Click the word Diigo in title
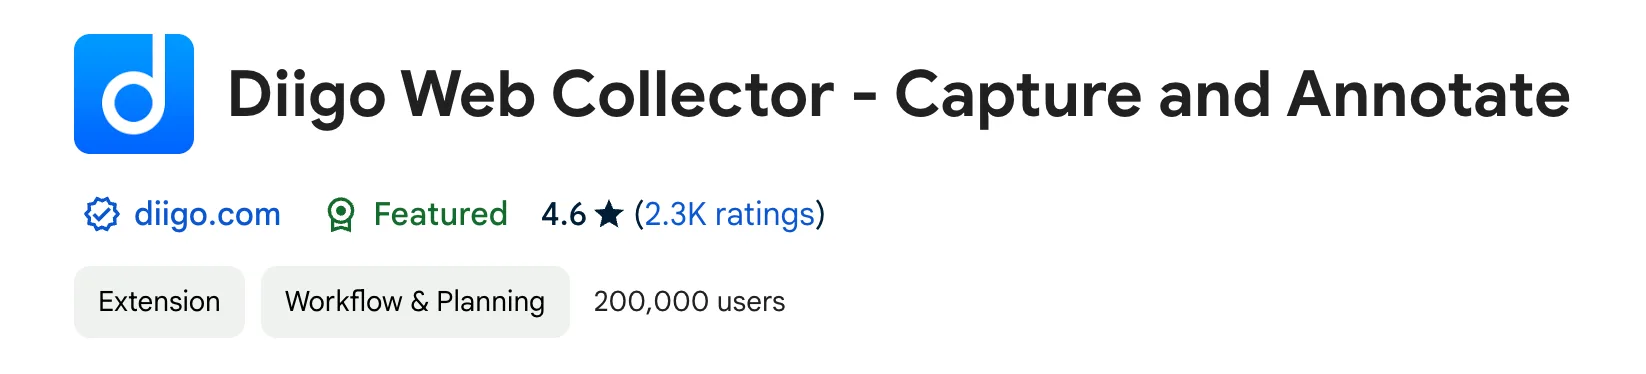 point(307,97)
